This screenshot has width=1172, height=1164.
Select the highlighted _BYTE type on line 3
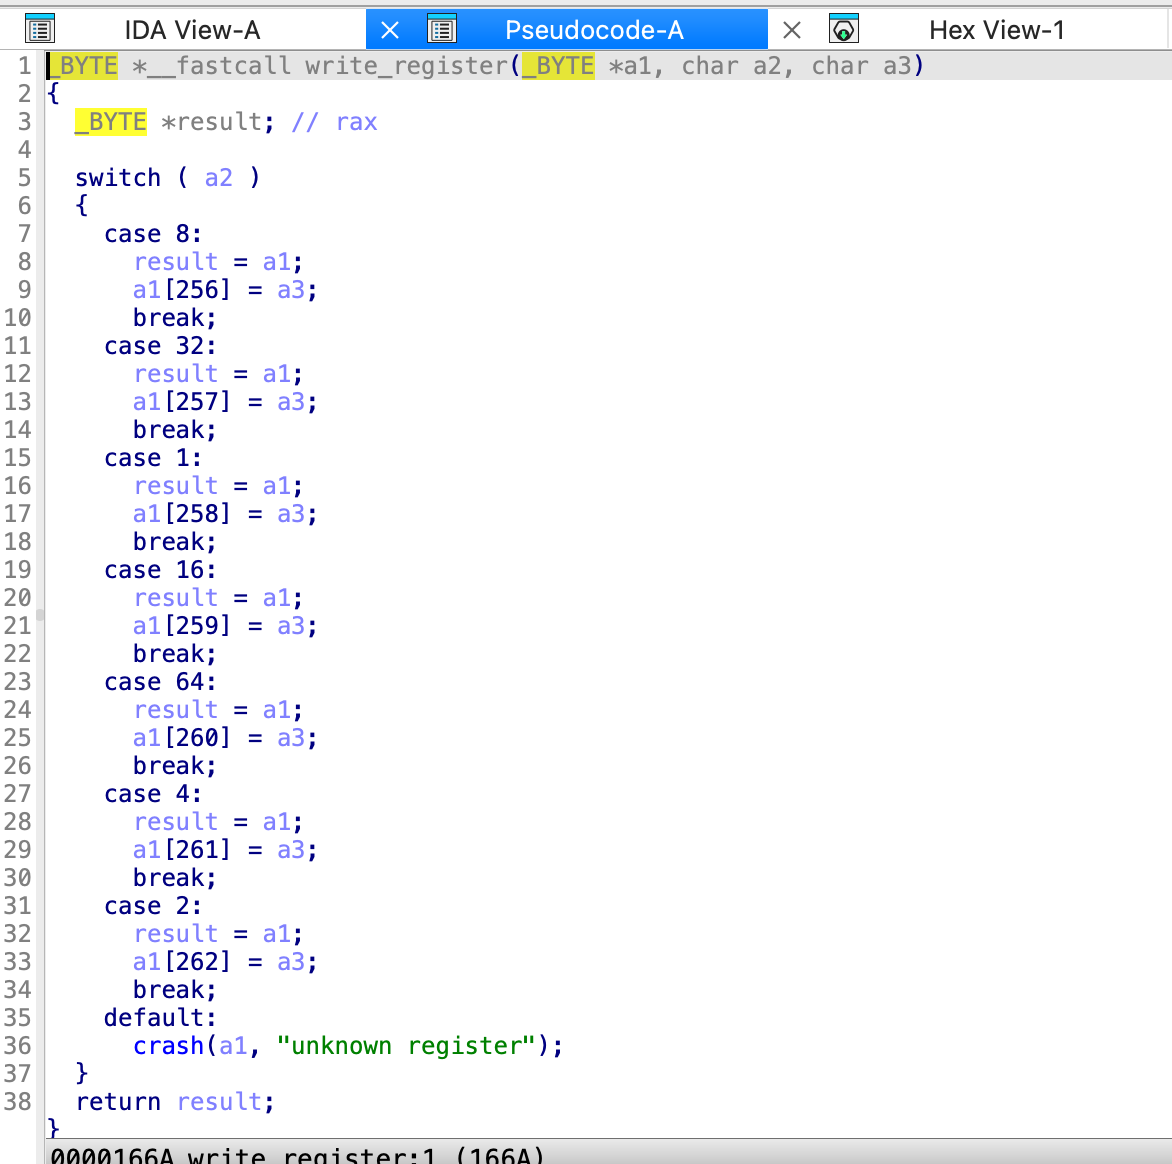pos(111,122)
